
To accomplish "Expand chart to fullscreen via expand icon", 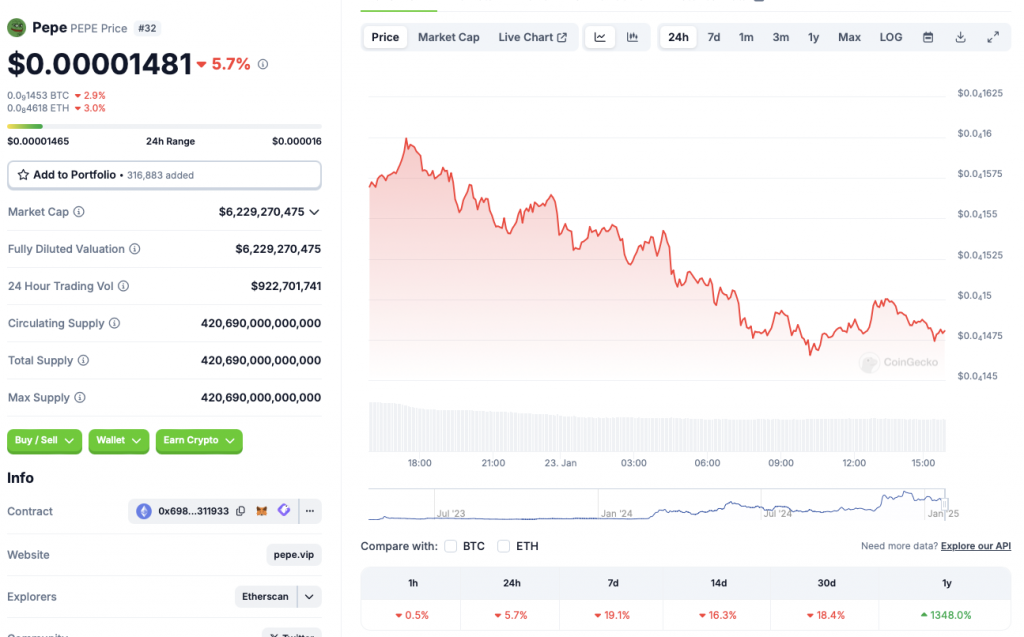I will [x=993, y=36].
